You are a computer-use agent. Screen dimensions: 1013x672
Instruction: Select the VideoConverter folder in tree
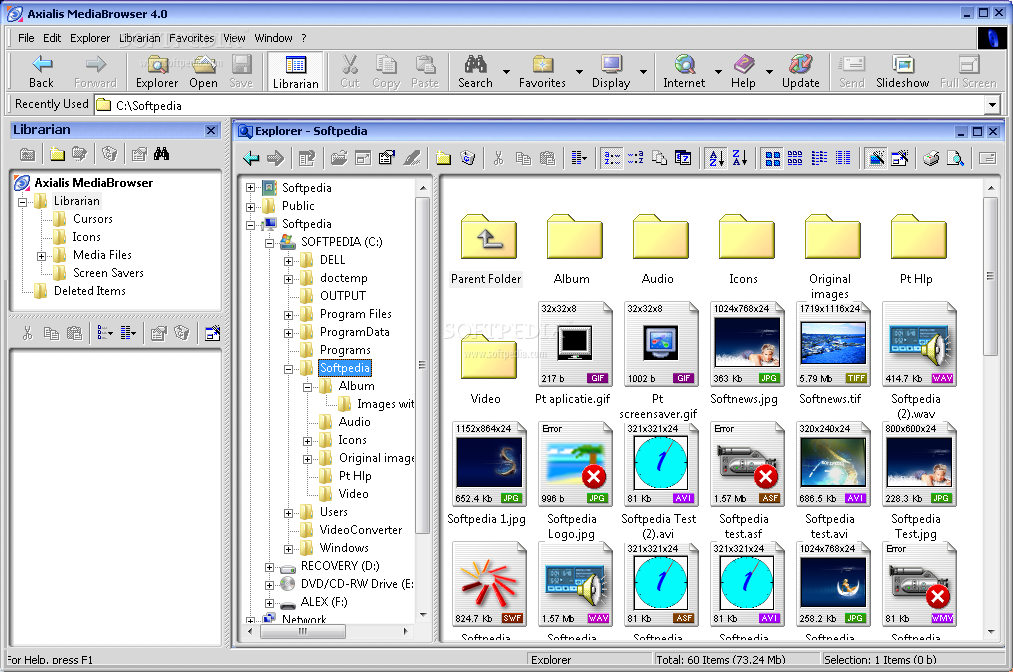pyautogui.click(x=360, y=530)
